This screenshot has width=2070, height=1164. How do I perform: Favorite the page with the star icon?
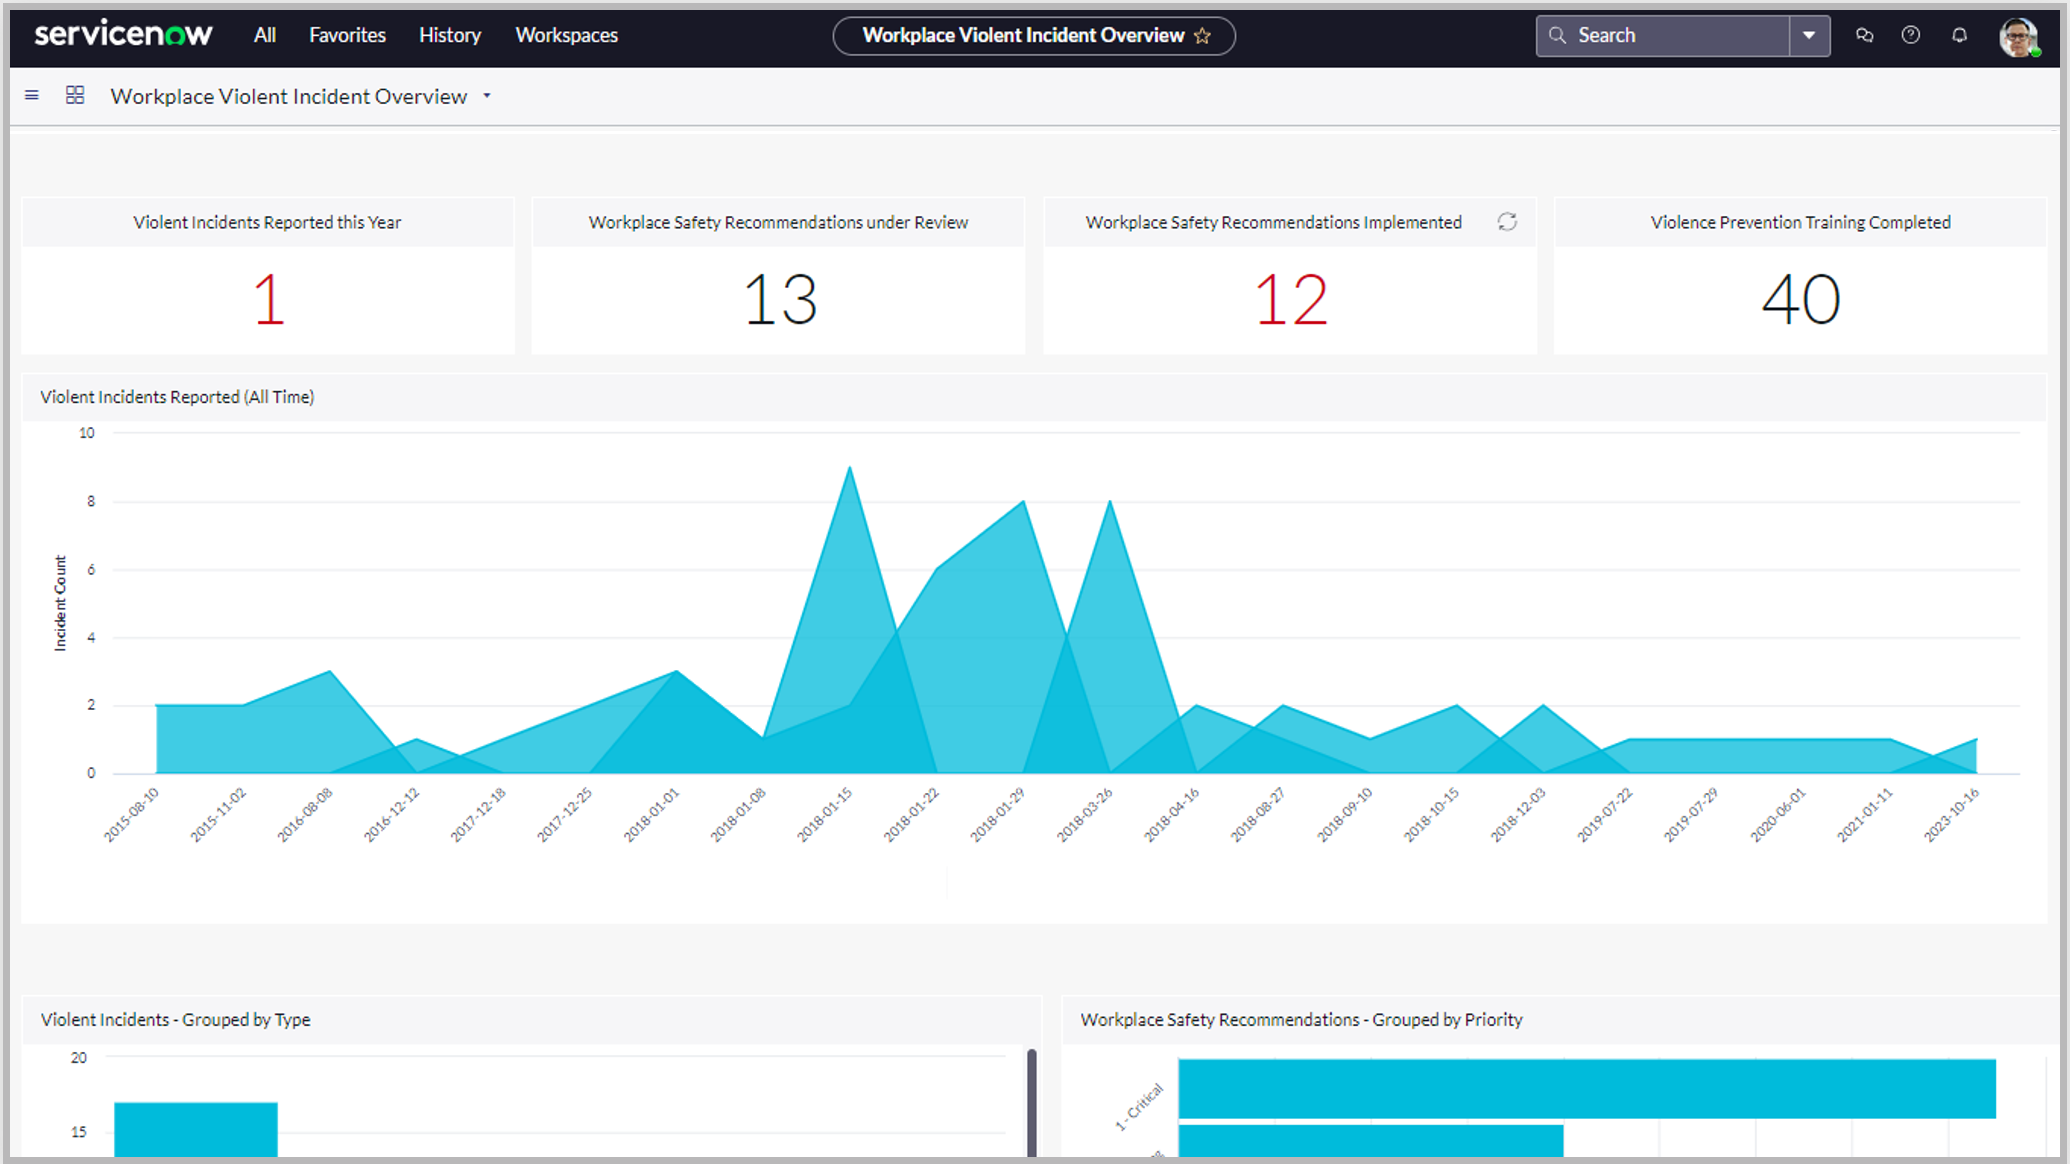coord(1203,36)
